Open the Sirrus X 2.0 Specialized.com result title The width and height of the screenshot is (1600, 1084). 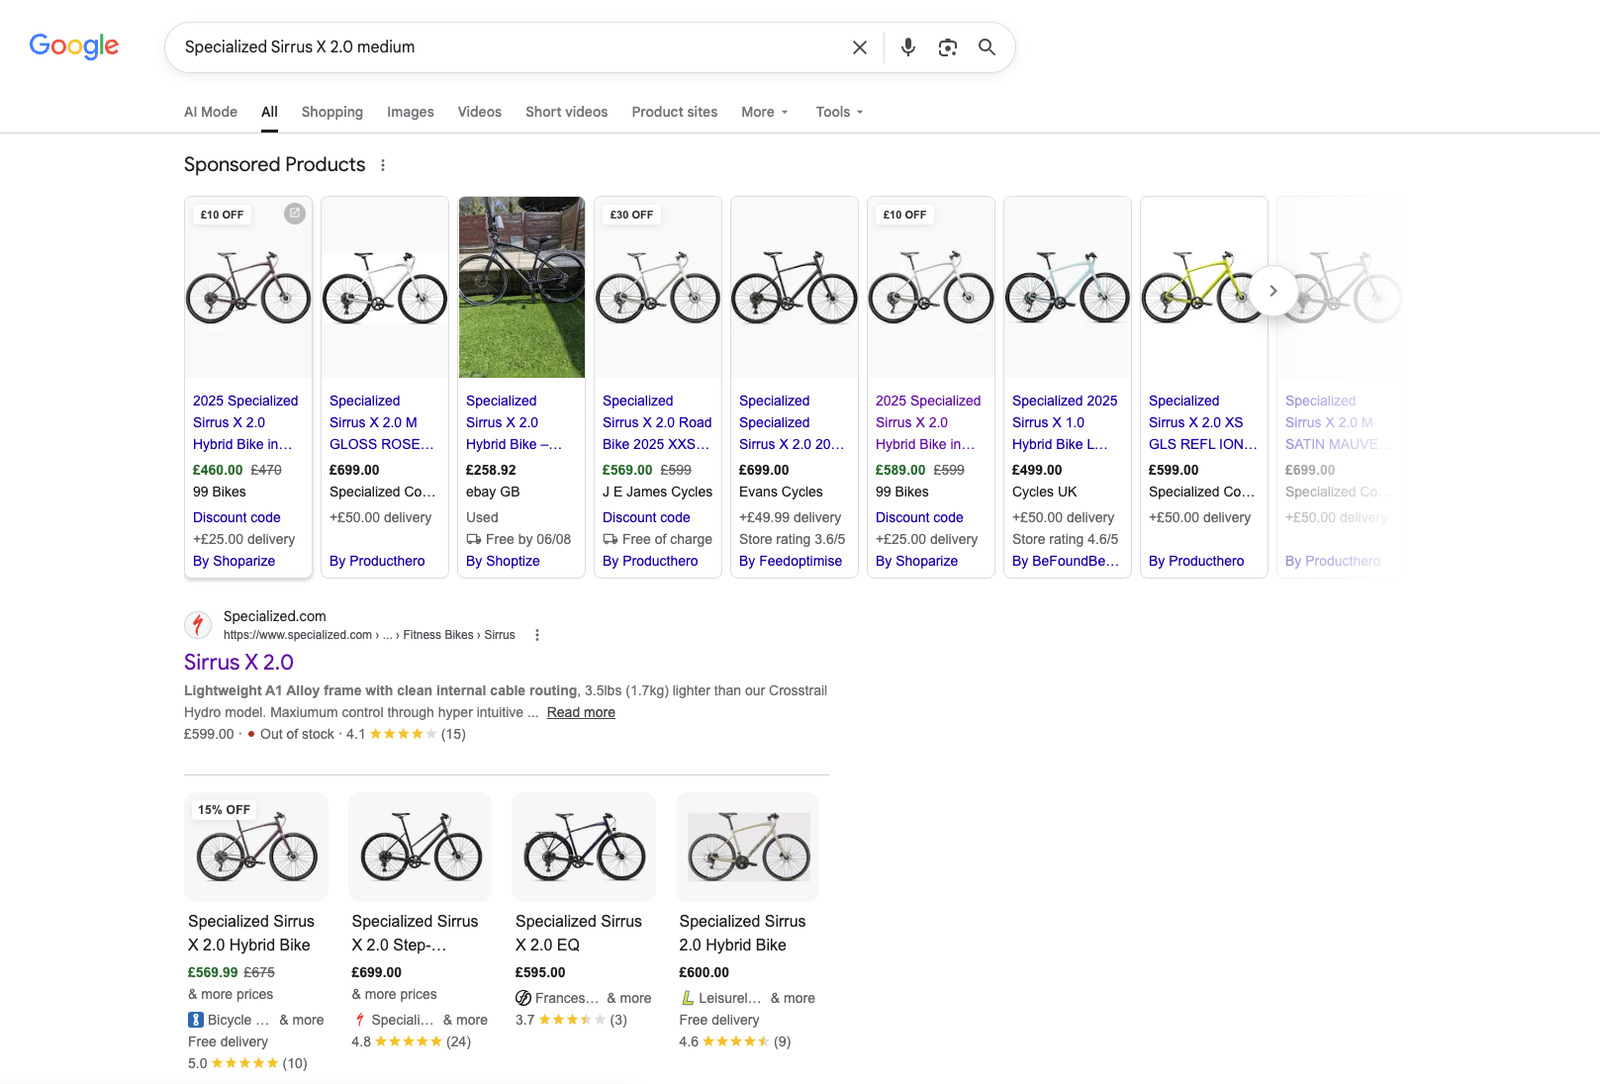238,662
